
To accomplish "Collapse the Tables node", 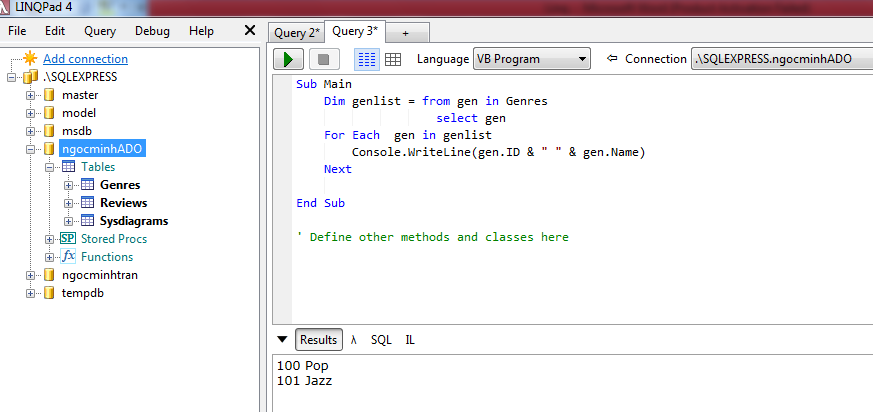I will point(50,167).
